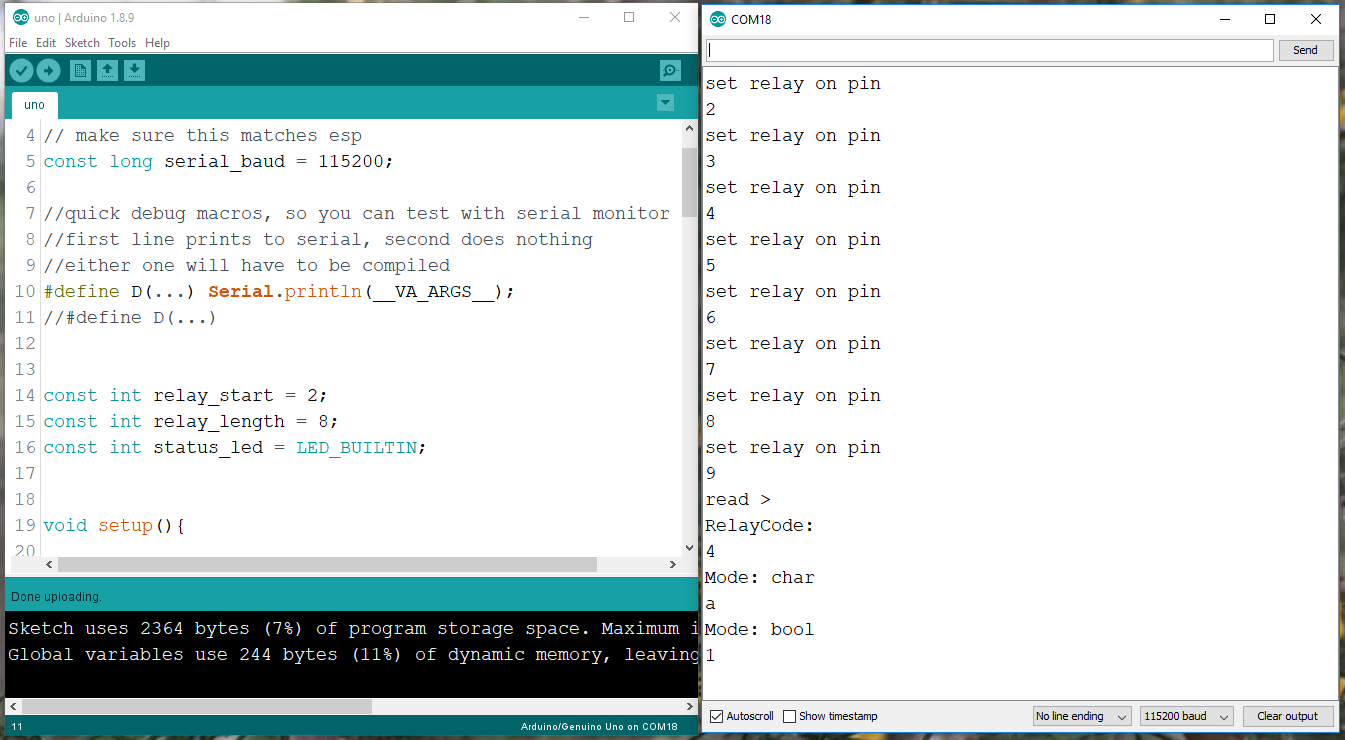Screen dimensions: 1345x740
Task: Click the Verify sketch checkmark icon
Action: point(21,70)
